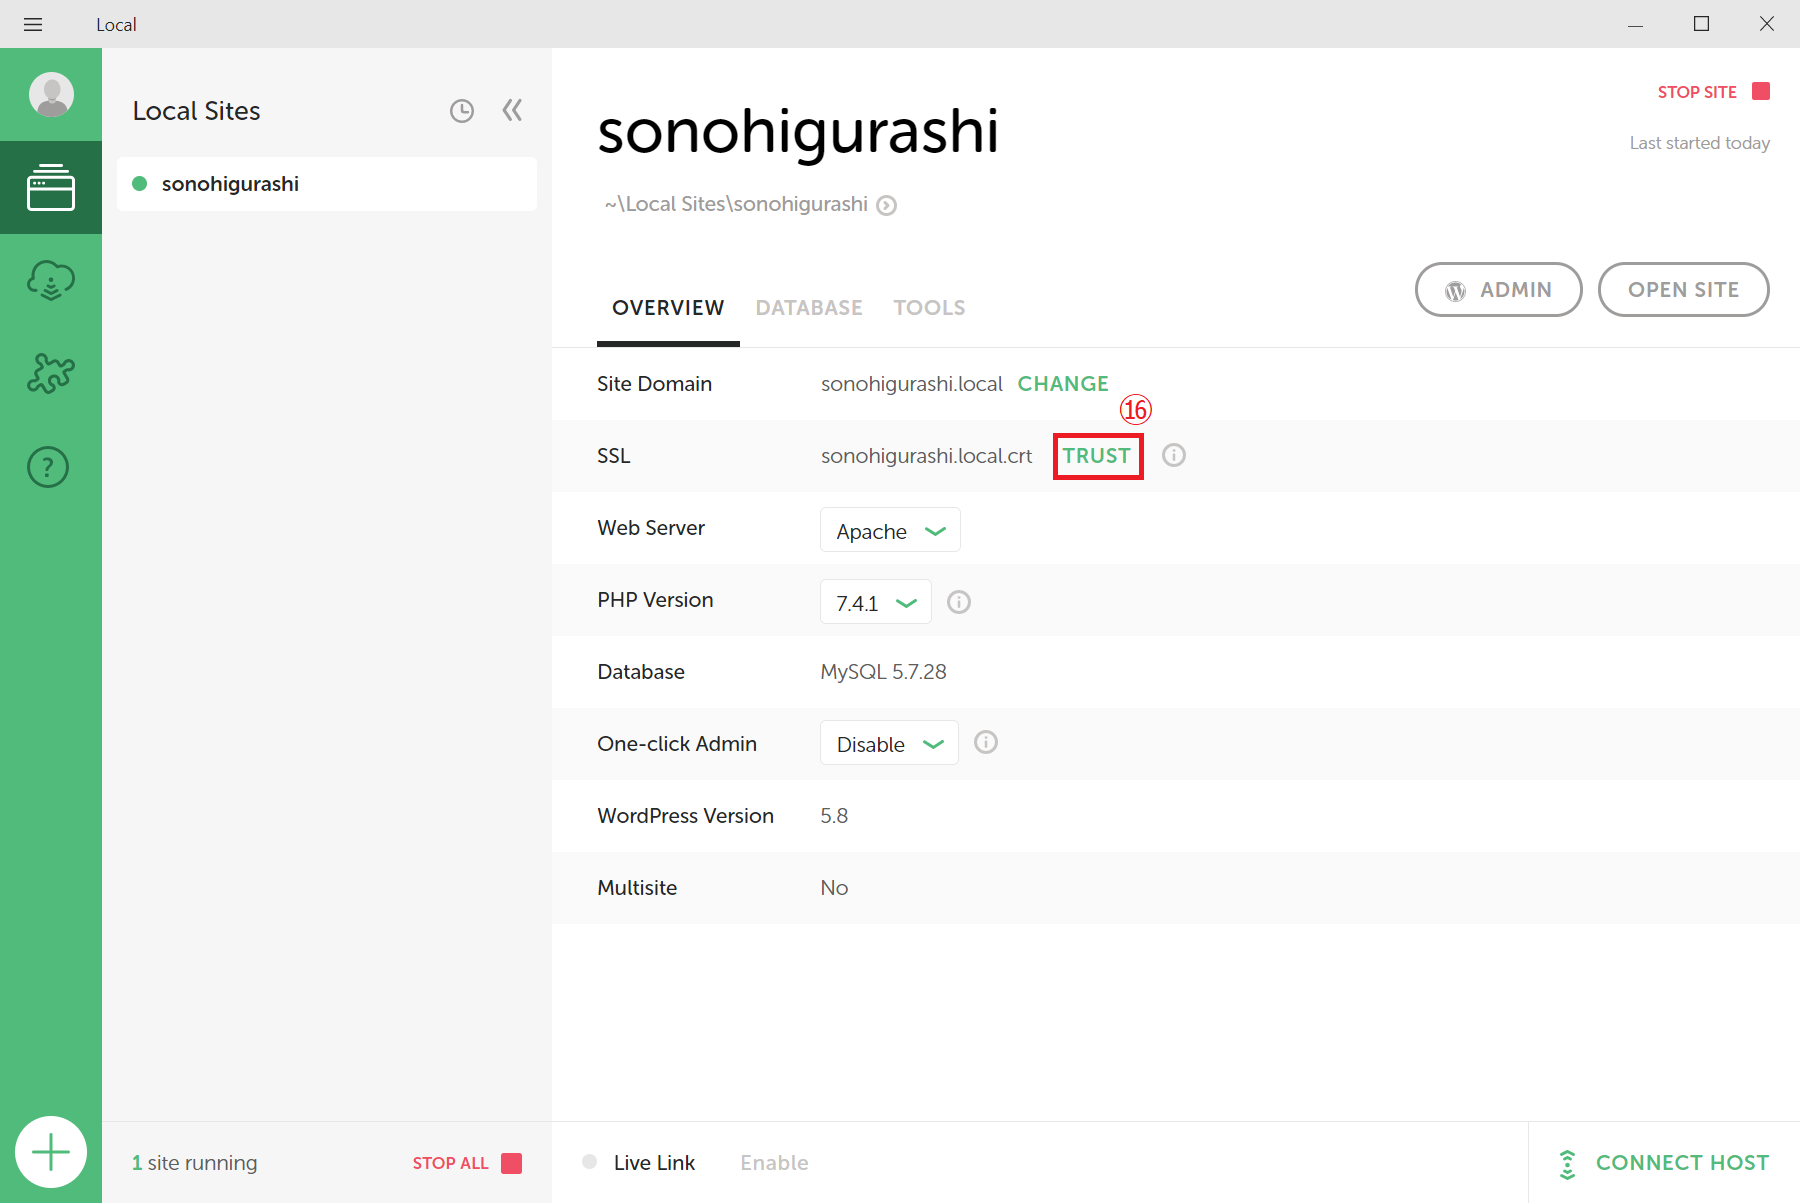Image resolution: width=1800 pixels, height=1203 pixels.
Task: Click the OPEN SITE button
Action: (x=1683, y=290)
